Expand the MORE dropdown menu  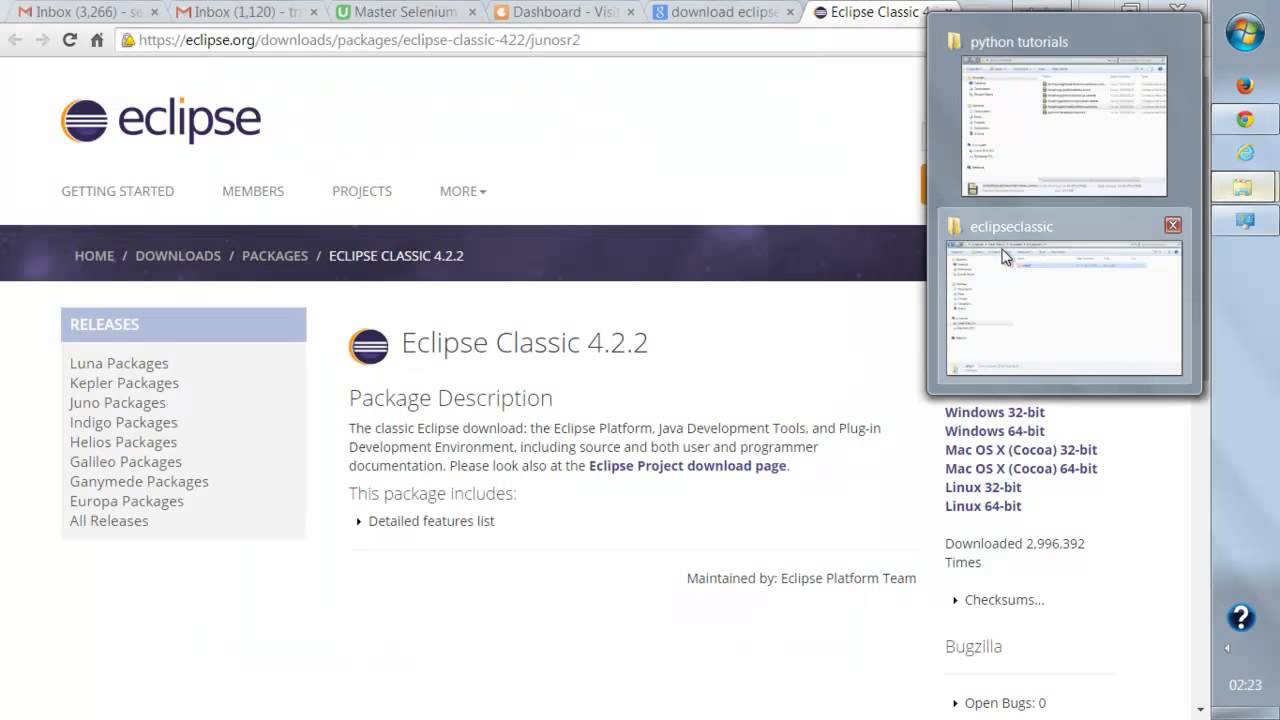pos(463,191)
